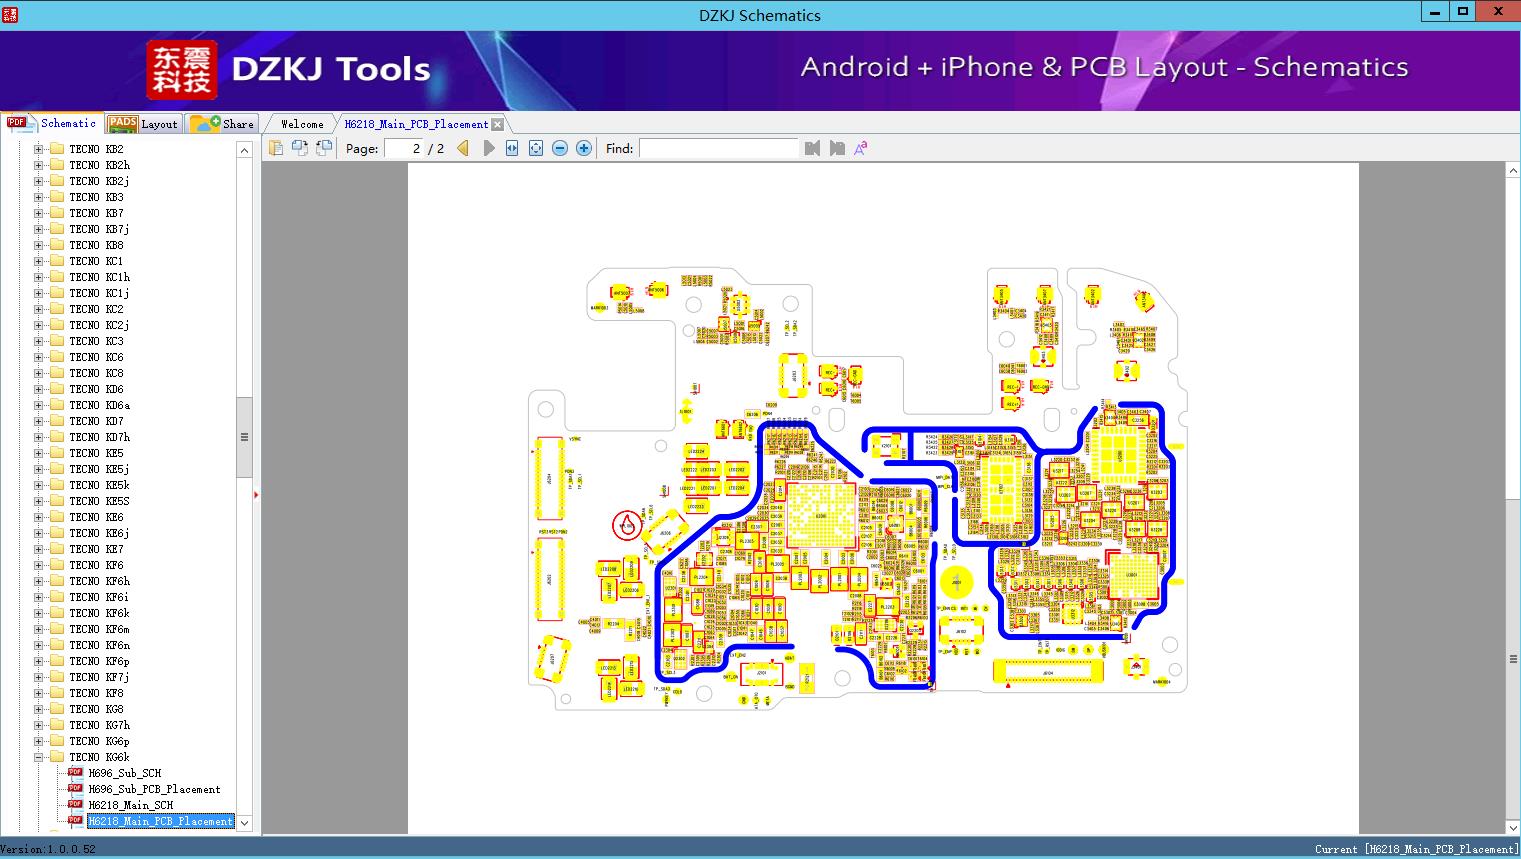Click document view scroll down arrow
This screenshot has height=859, width=1521.
point(1513,827)
